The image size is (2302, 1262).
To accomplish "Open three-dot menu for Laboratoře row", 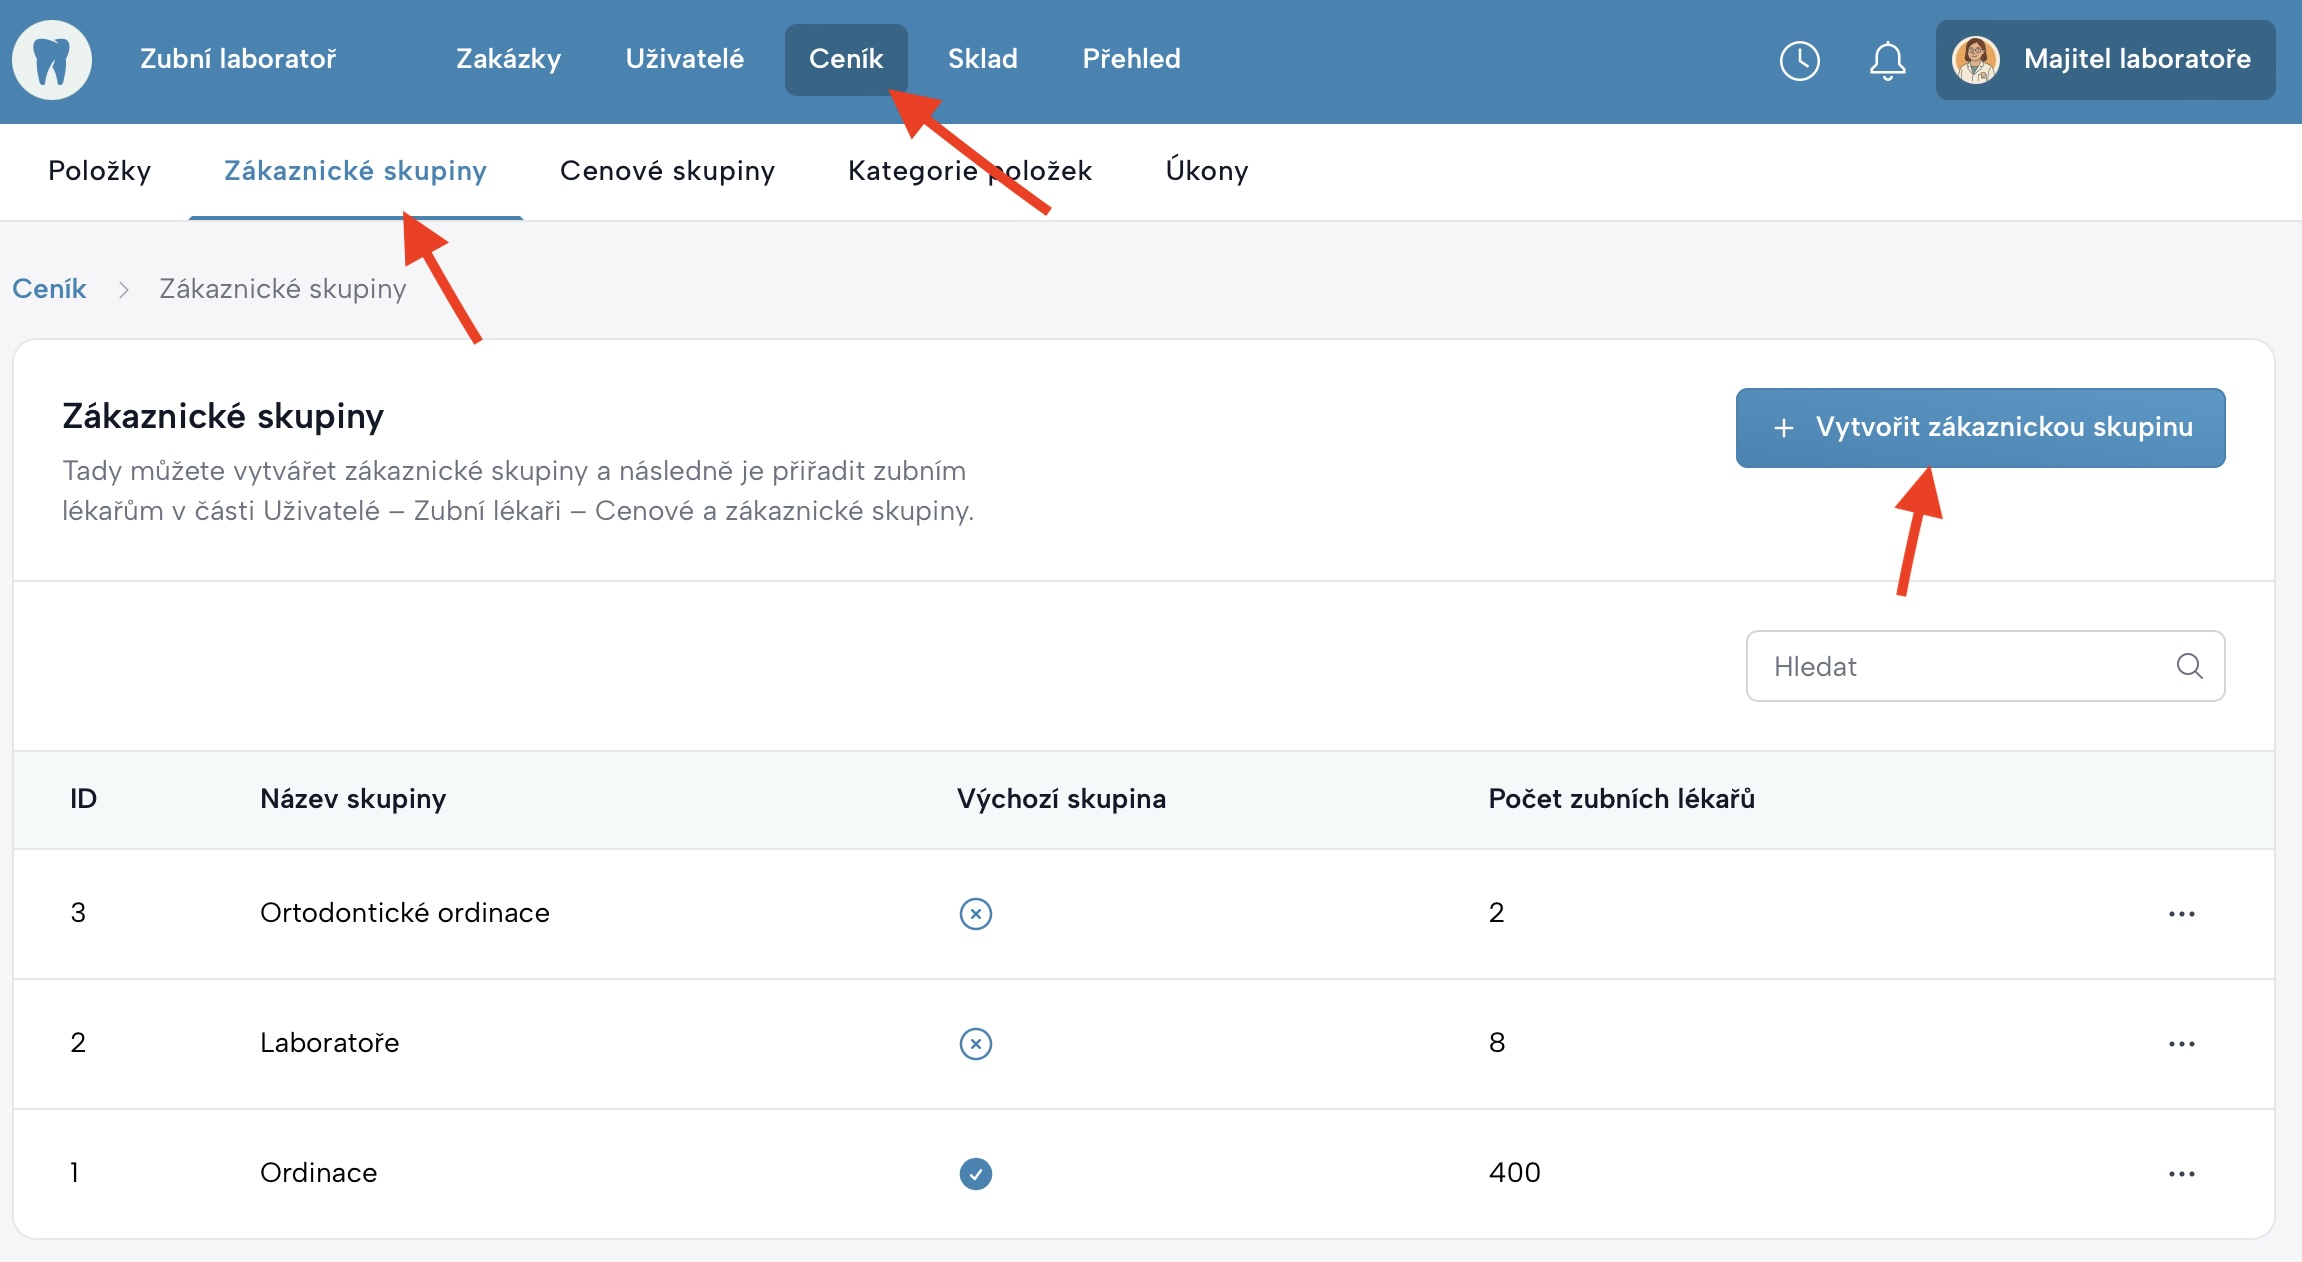I will click(2181, 1044).
